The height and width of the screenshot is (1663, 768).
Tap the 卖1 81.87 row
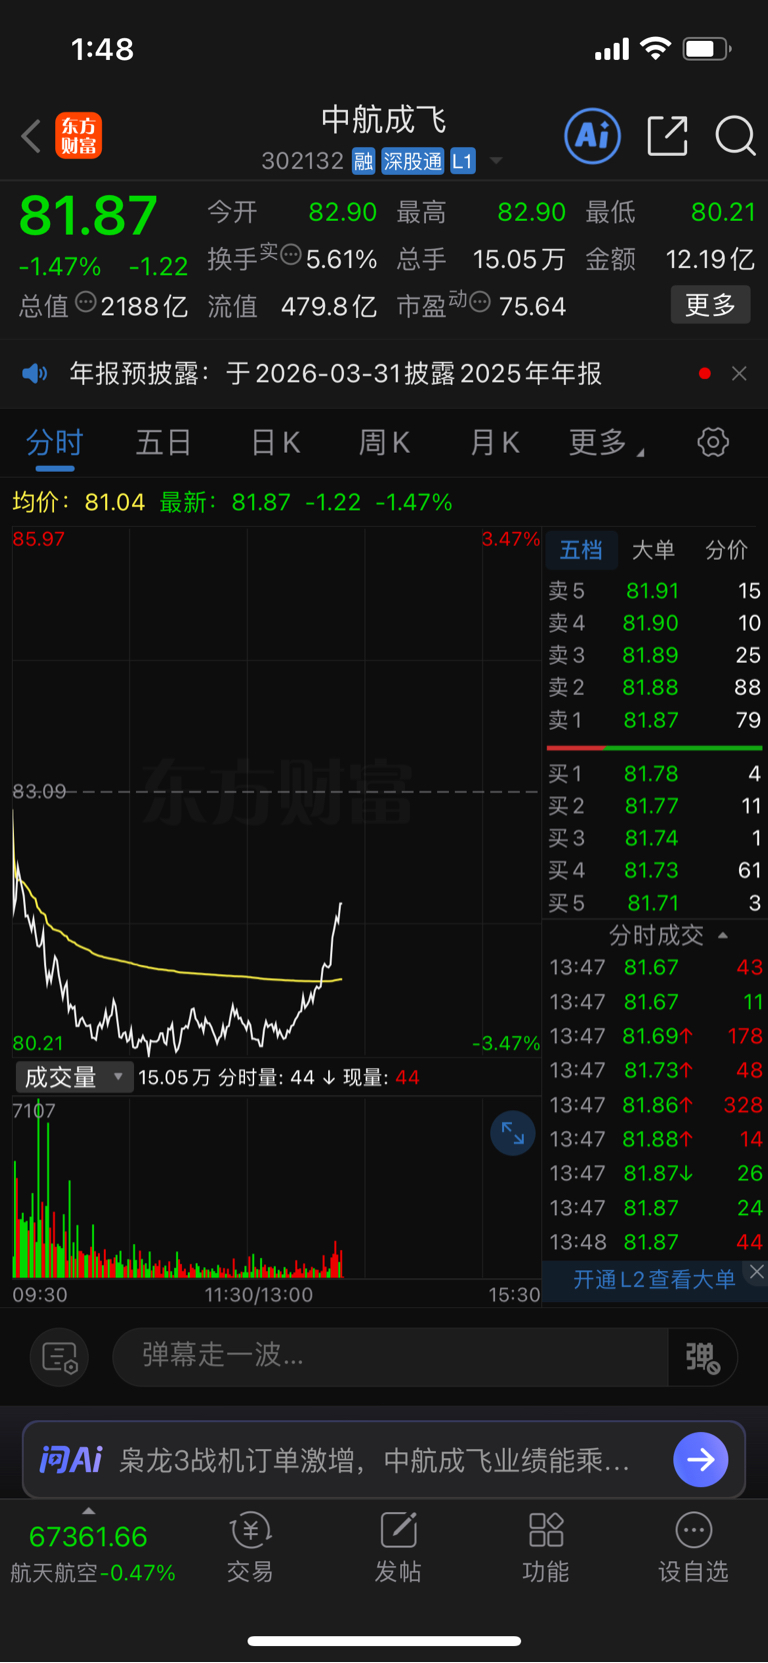coord(654,720)
